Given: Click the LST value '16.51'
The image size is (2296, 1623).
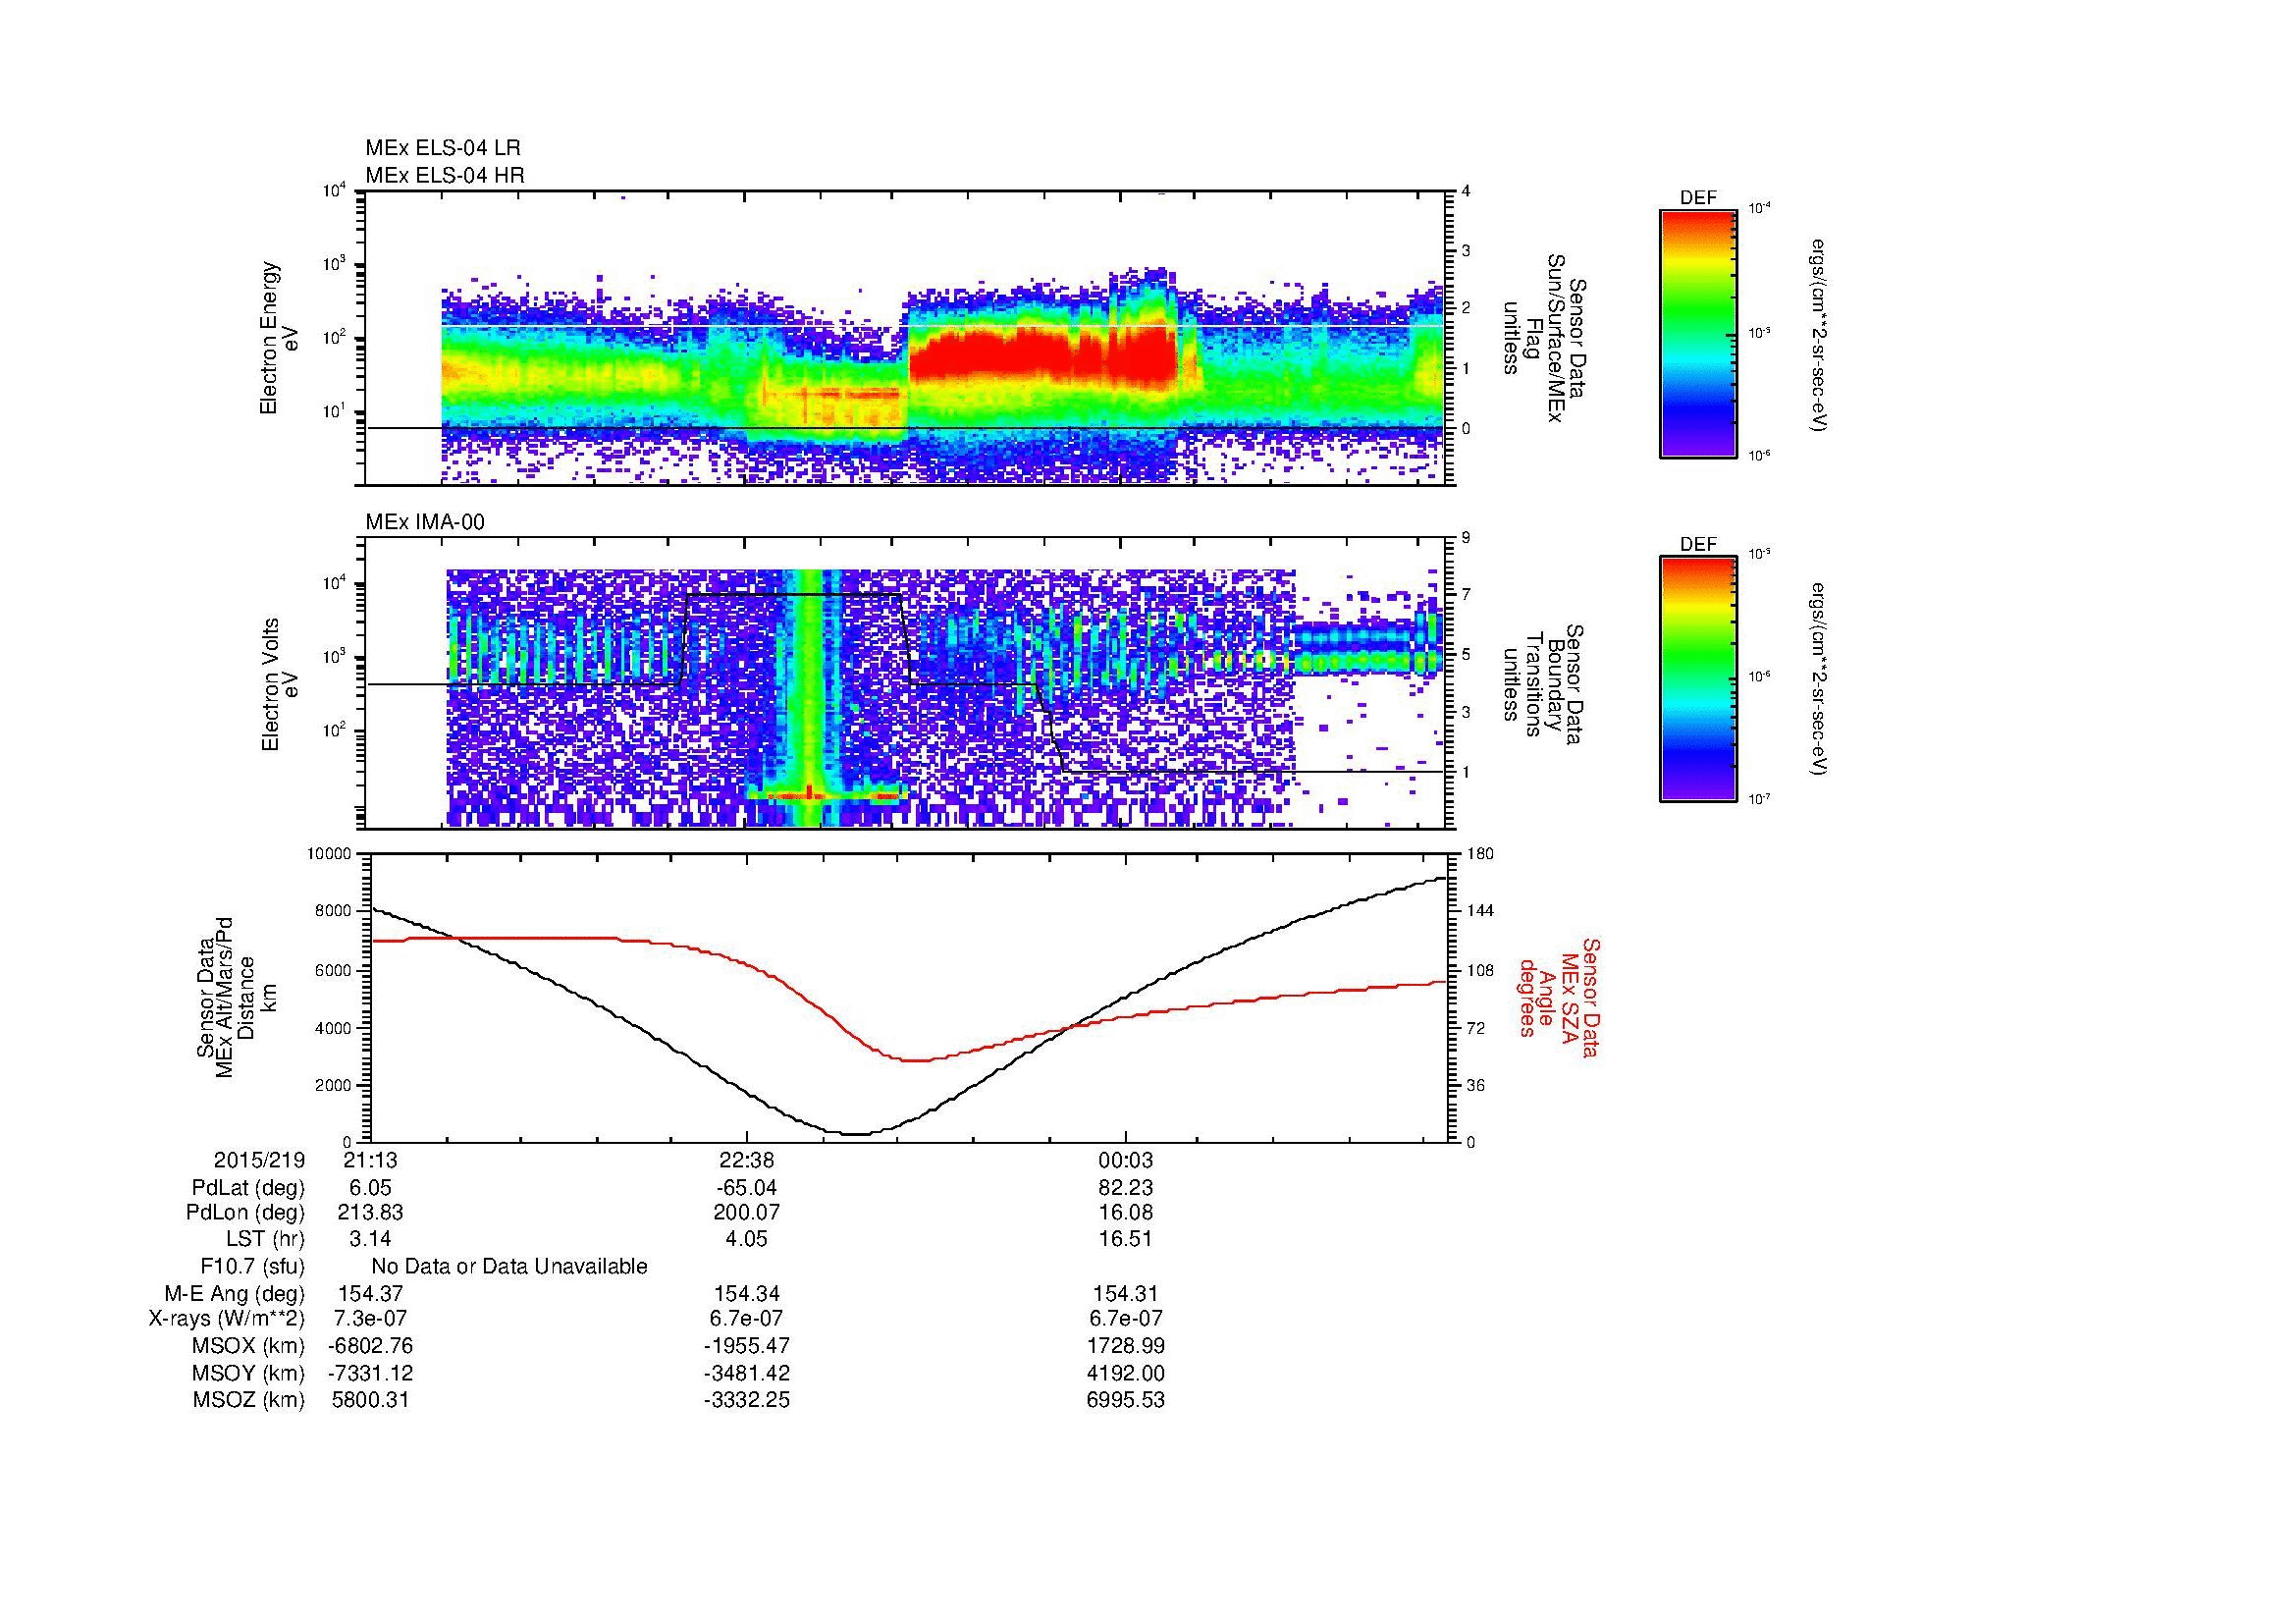Looking at the screenshot, I should click(1125, 1240).
